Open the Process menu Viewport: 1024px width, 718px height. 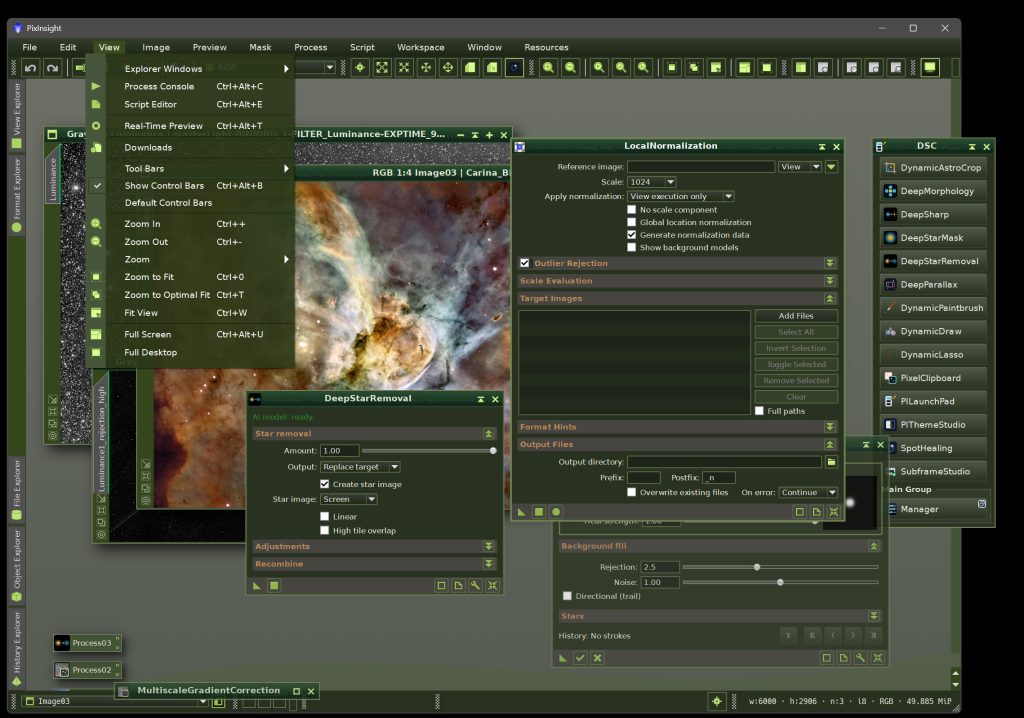tap(310, 47)
